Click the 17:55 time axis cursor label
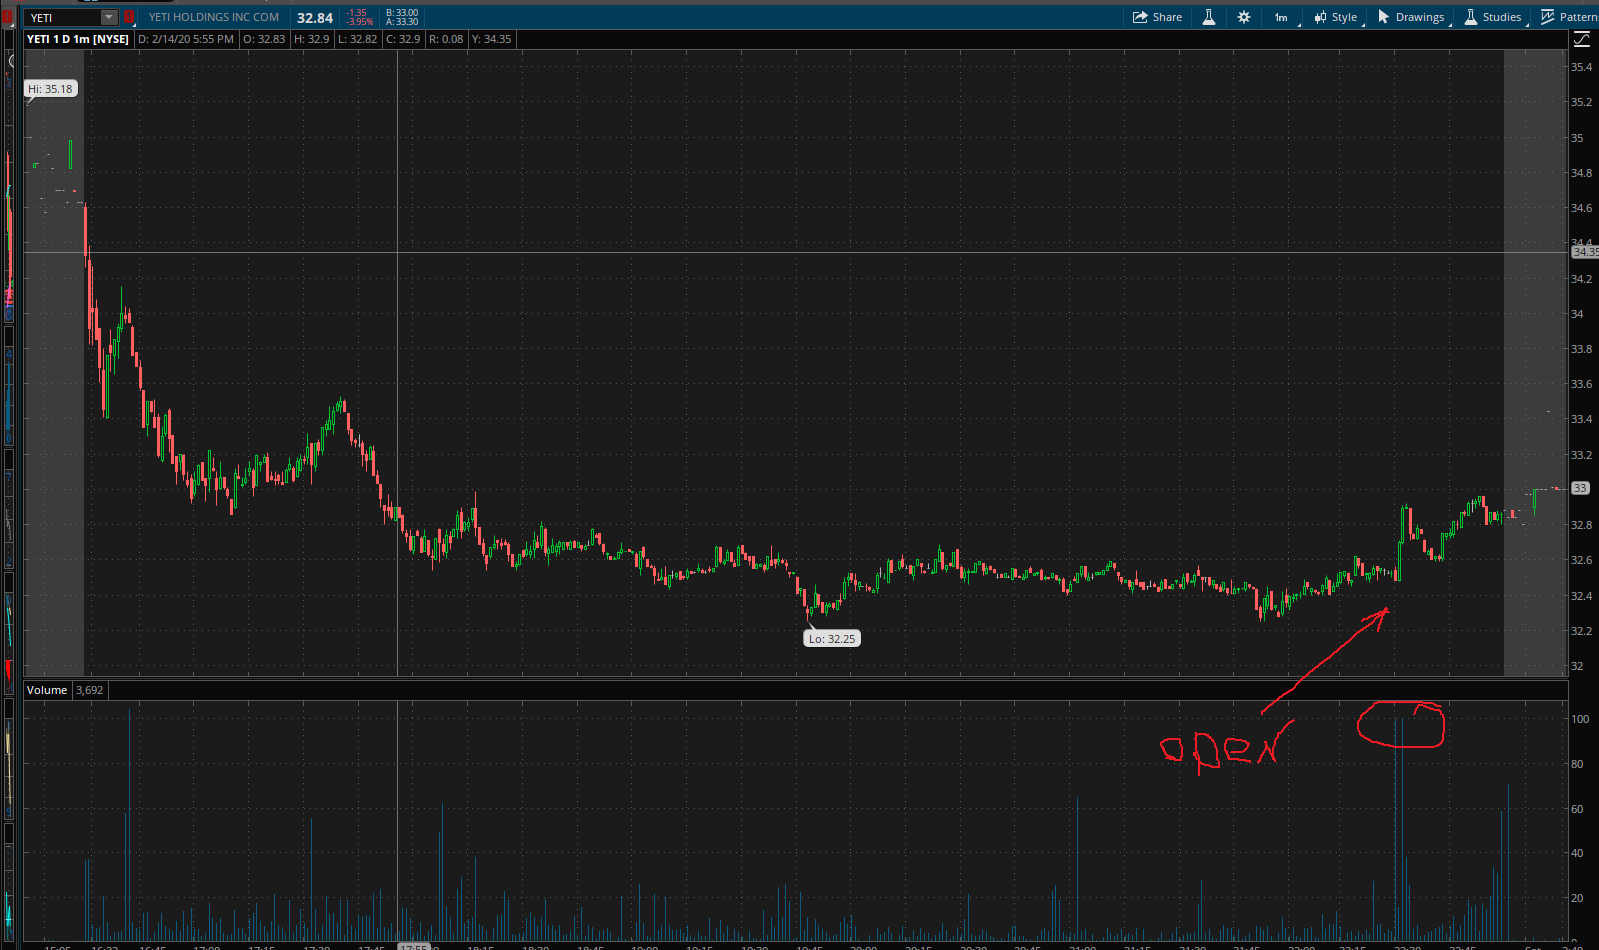The image size is (1599, 950). tap(414, 946)
